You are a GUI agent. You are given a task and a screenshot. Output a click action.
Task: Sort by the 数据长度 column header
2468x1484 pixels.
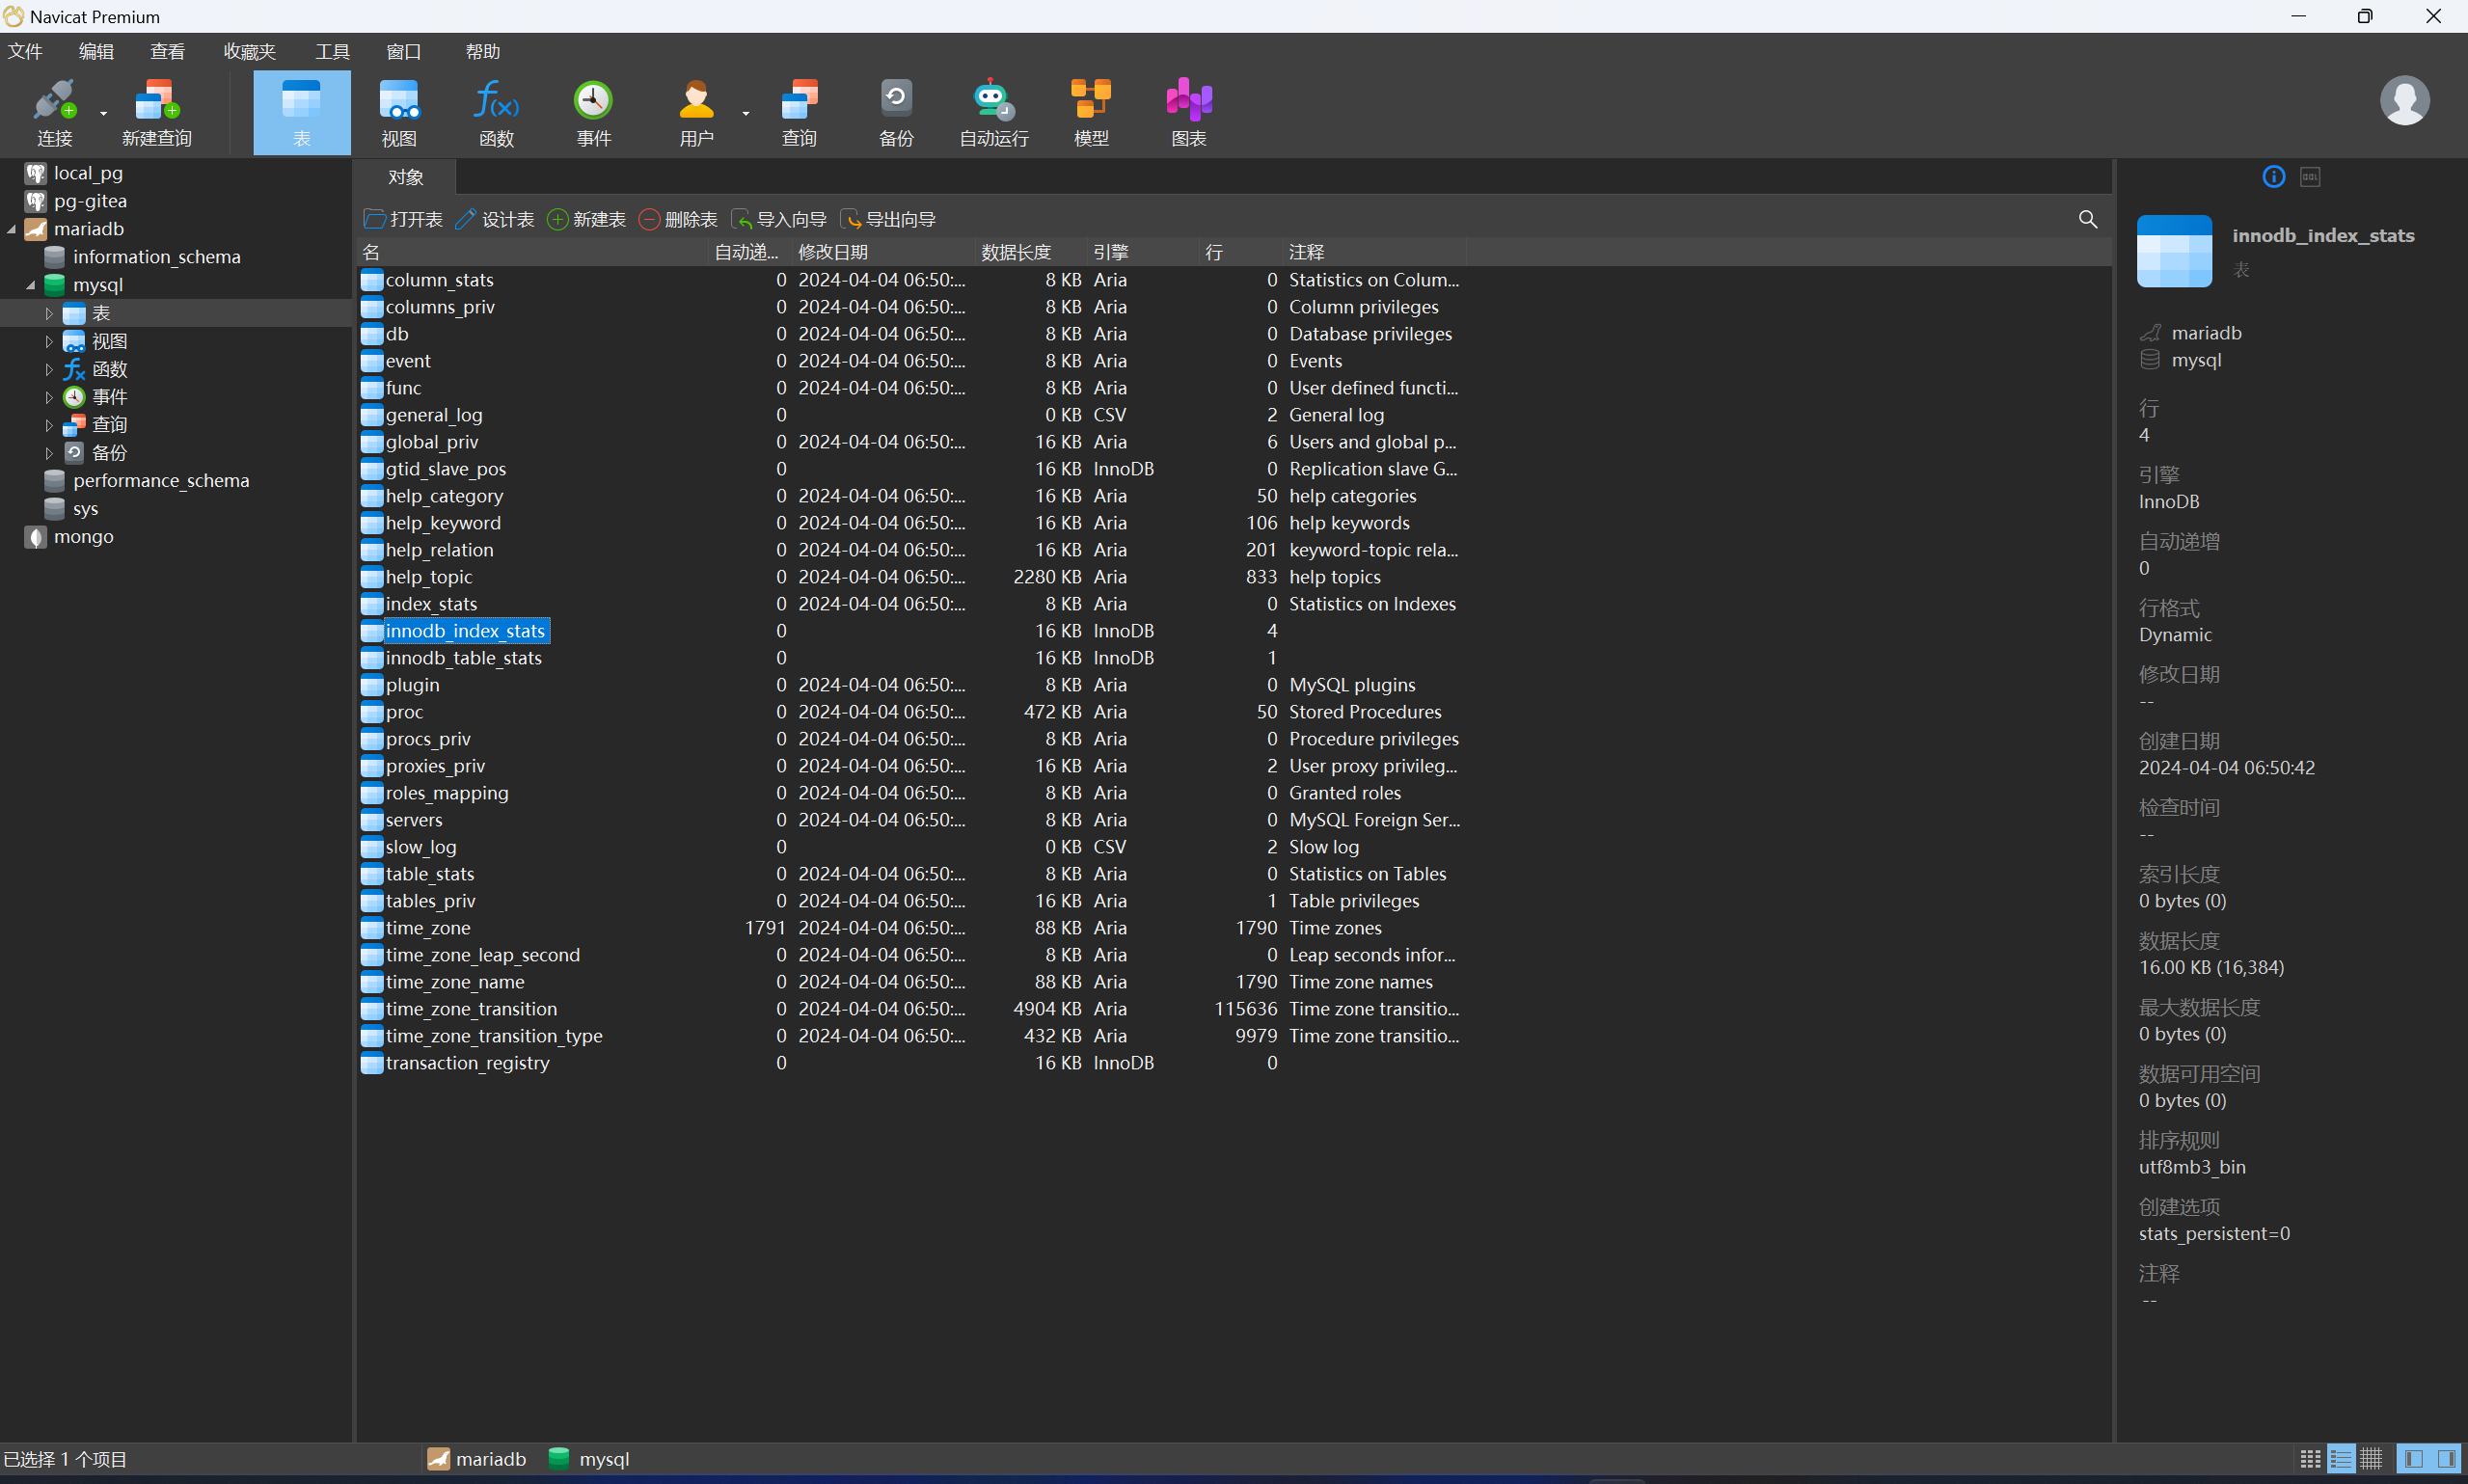tap(1029, 252)
